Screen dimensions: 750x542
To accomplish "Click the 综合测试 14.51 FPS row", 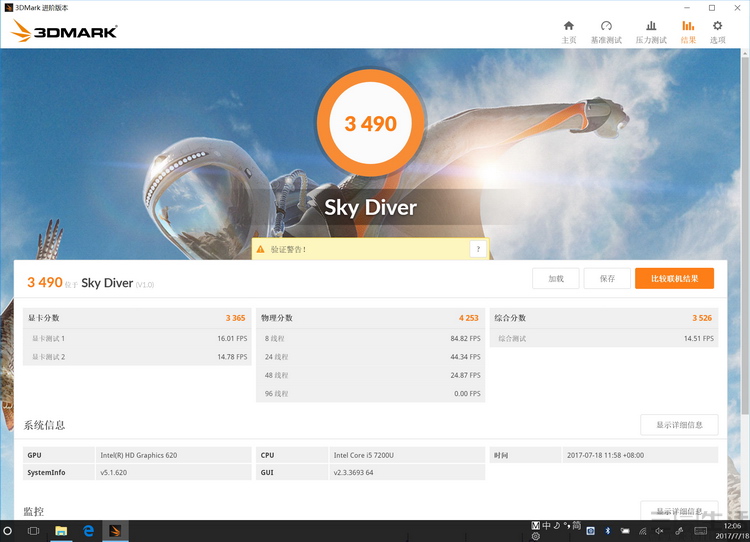I will [604, 338].
